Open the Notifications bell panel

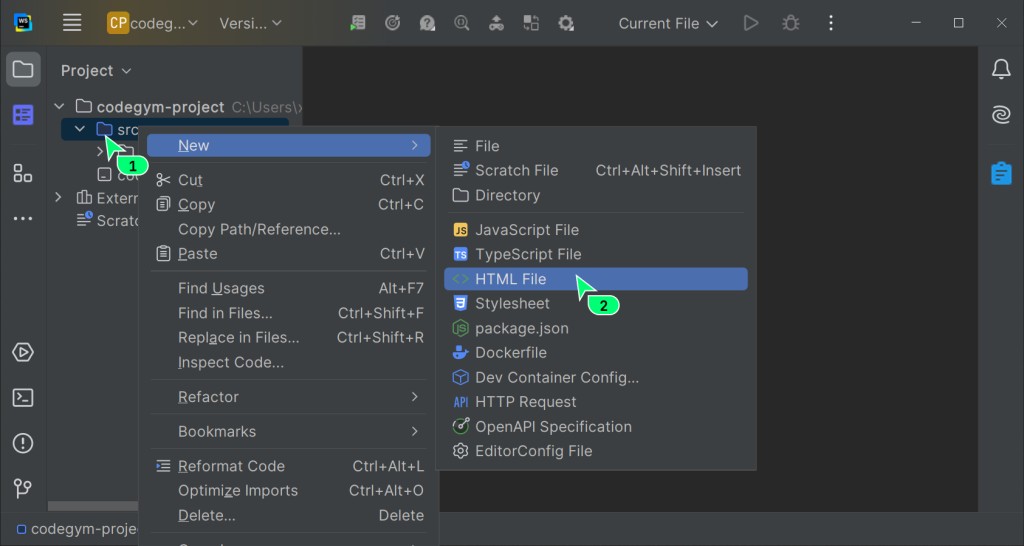click(1001, 69)
